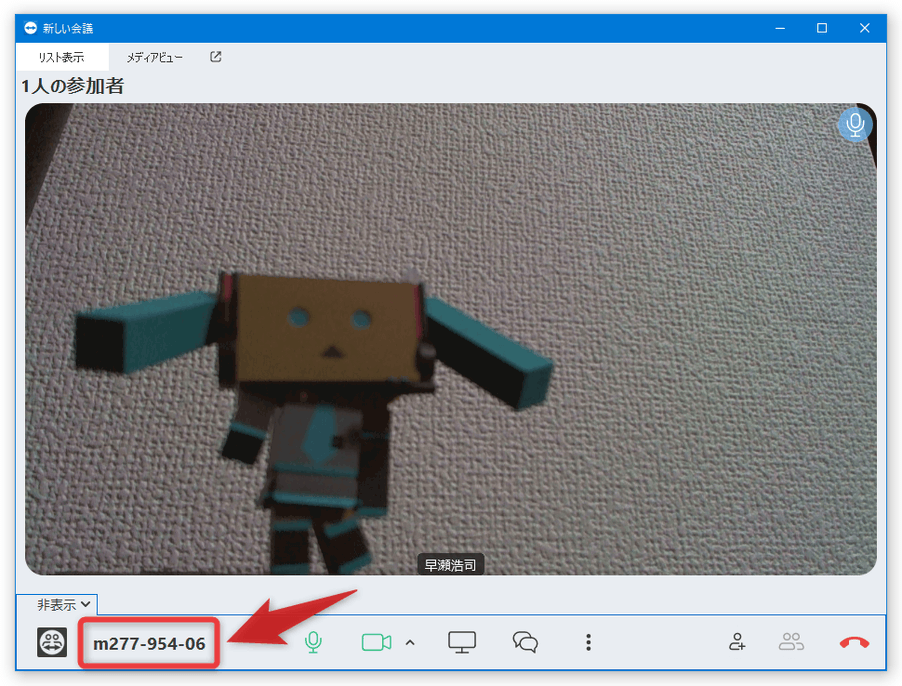Collapse the toolbar with the 非表示 button
This screenshot has width=902, height=686.
pos(63,604)
